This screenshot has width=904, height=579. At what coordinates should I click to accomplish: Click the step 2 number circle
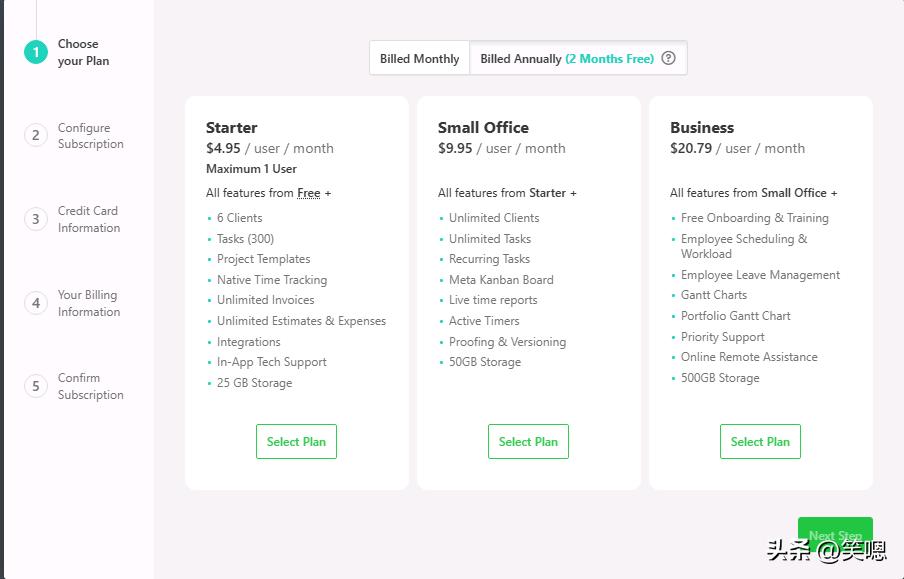coord(36,135)
